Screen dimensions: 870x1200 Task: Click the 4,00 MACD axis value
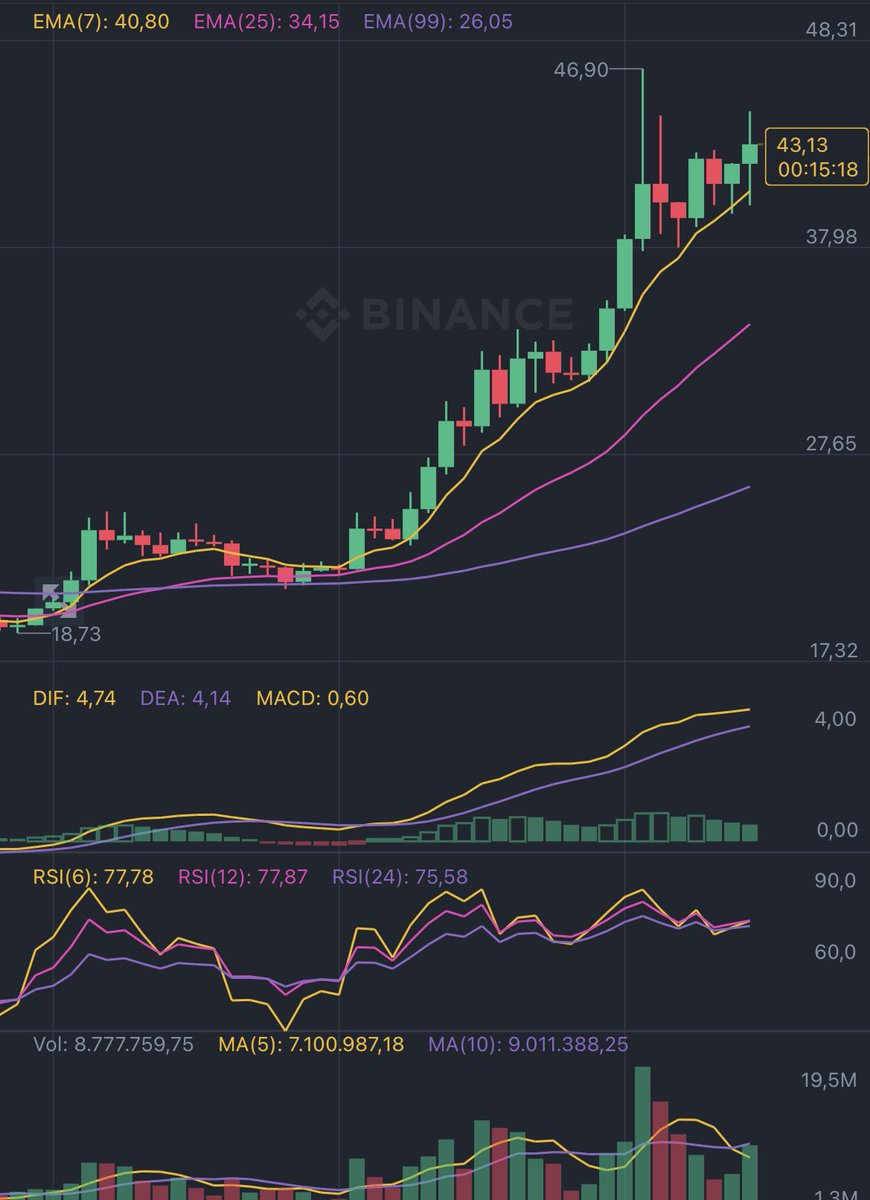pos(837,719)
